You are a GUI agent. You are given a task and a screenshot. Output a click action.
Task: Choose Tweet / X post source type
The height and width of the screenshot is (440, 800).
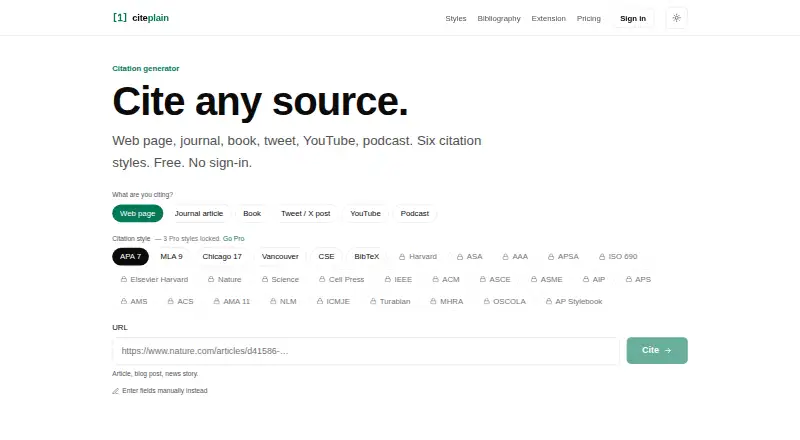coord(306,213)
